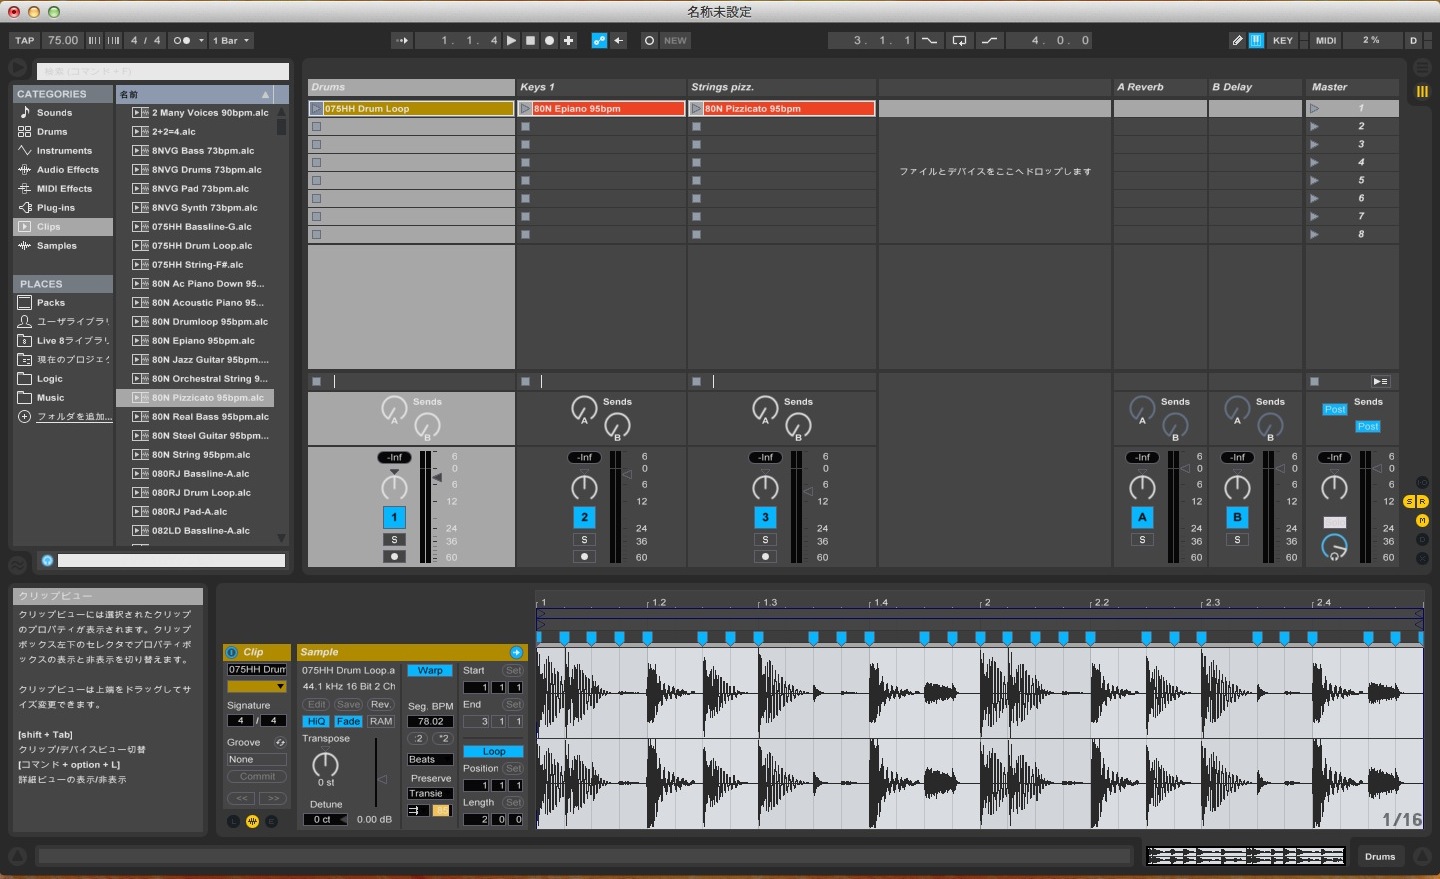Screen dimensions: 1440x879
Task: Toggle the Automation Arm icon
Action: coord(599,41)
